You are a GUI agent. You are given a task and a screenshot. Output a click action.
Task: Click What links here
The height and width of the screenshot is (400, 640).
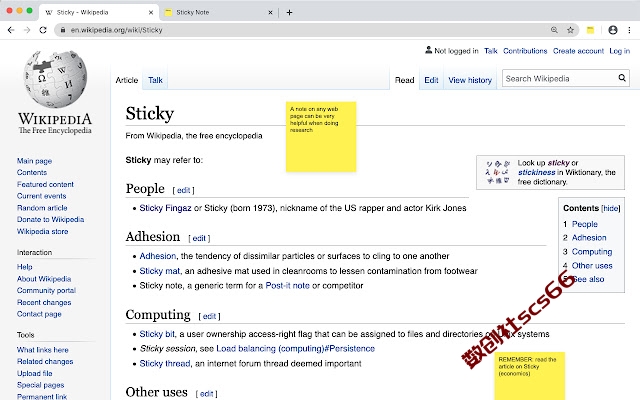pos(42,350)
